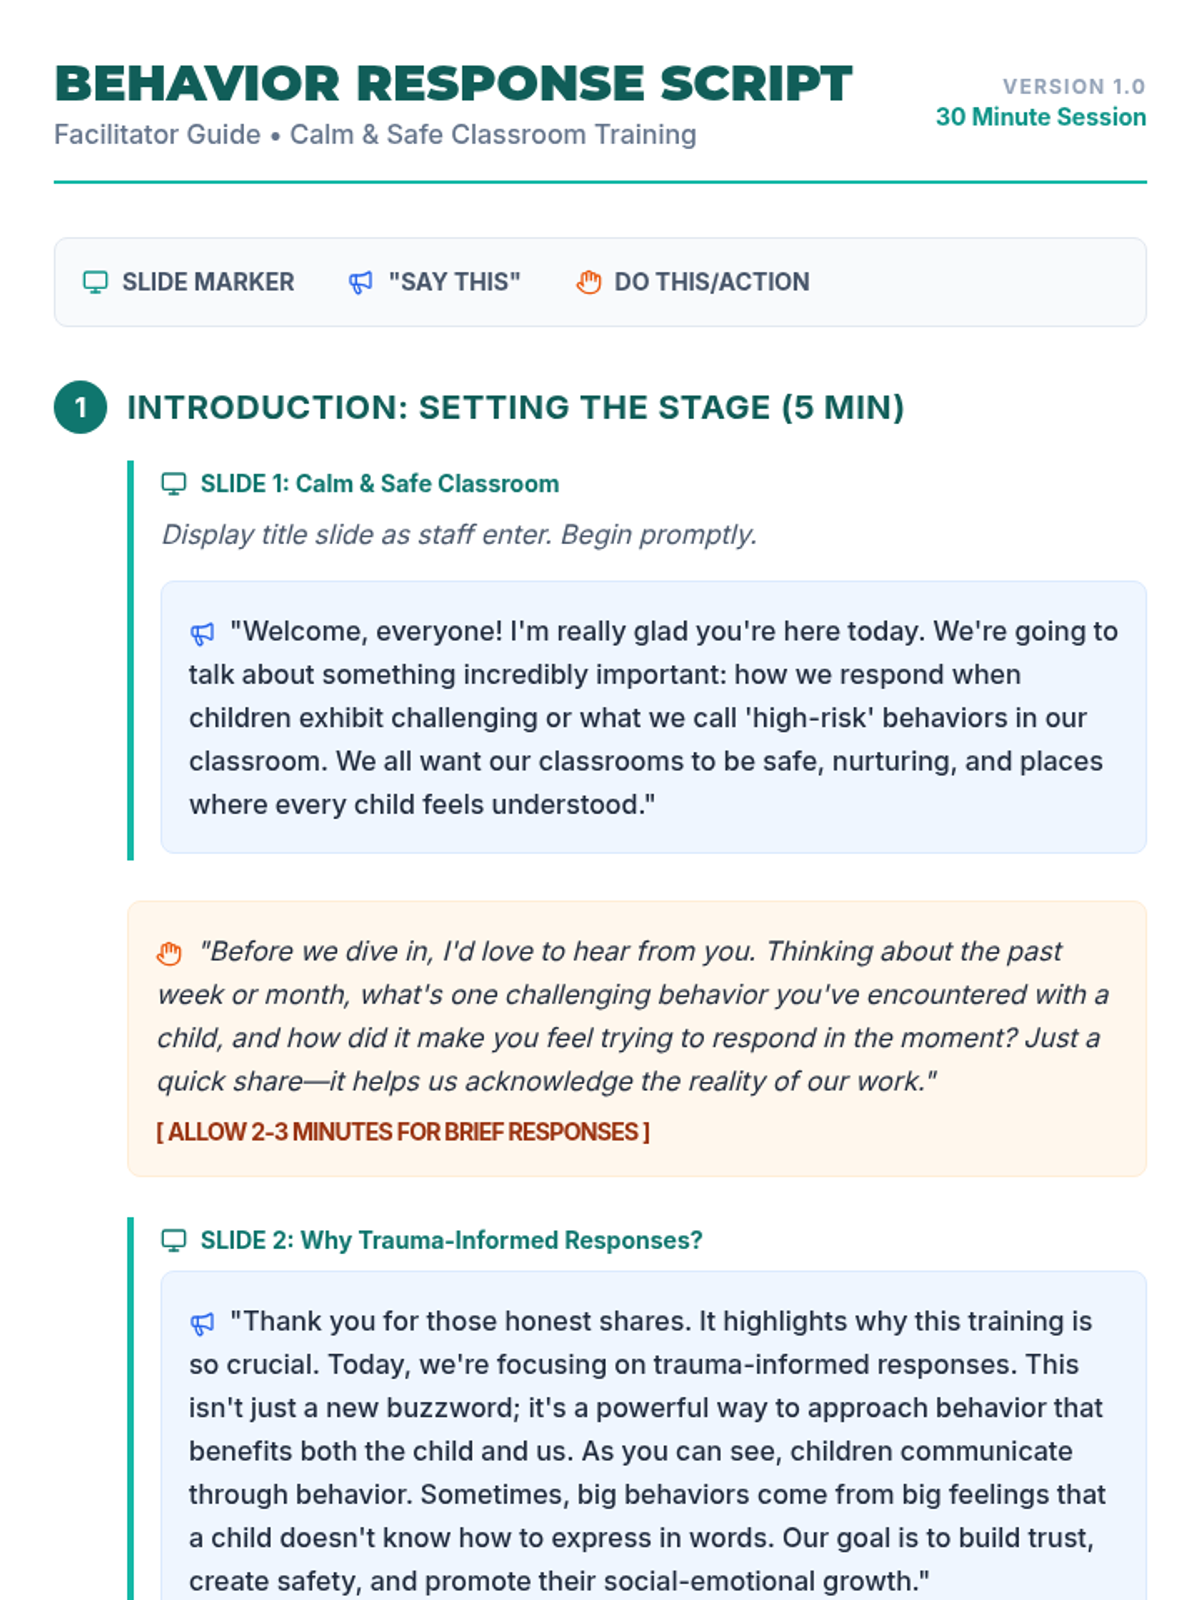Click the SLIDE 2: Why Trauma-Informed Responses heading

point(451,1241)
